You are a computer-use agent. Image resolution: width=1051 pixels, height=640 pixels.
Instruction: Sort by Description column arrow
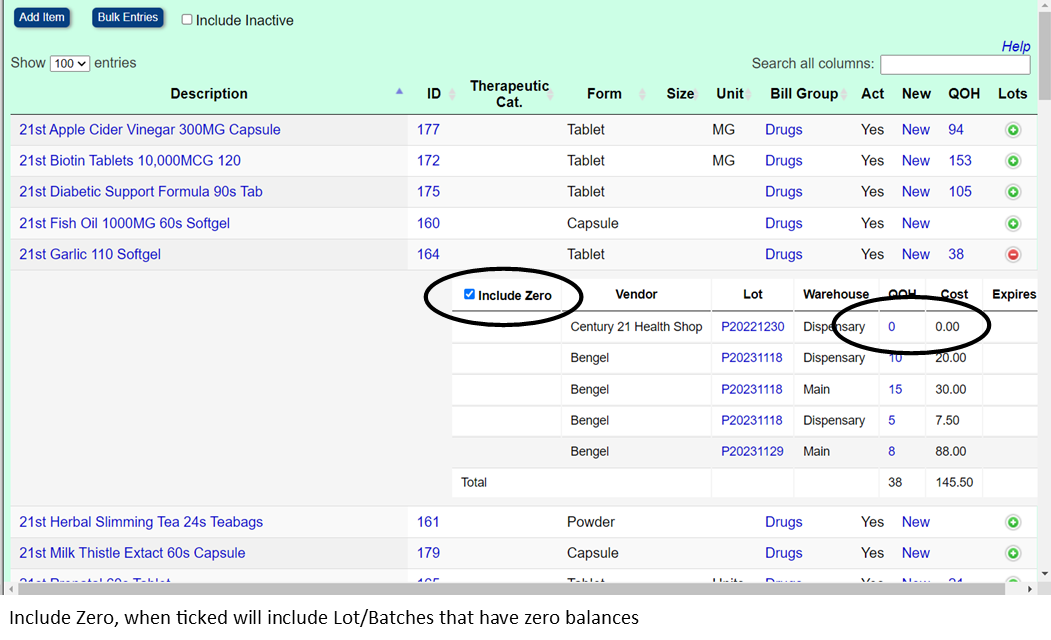coord(399,91)
